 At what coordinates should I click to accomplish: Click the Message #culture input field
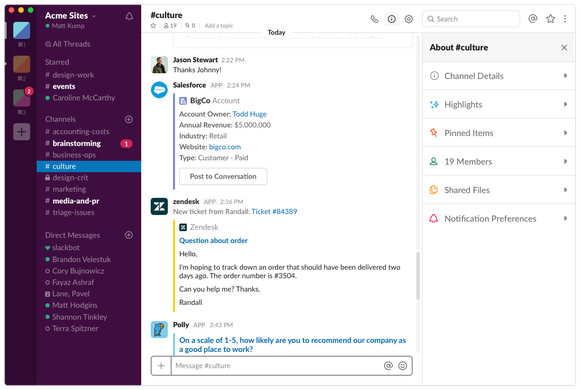(x=277, y=366)
